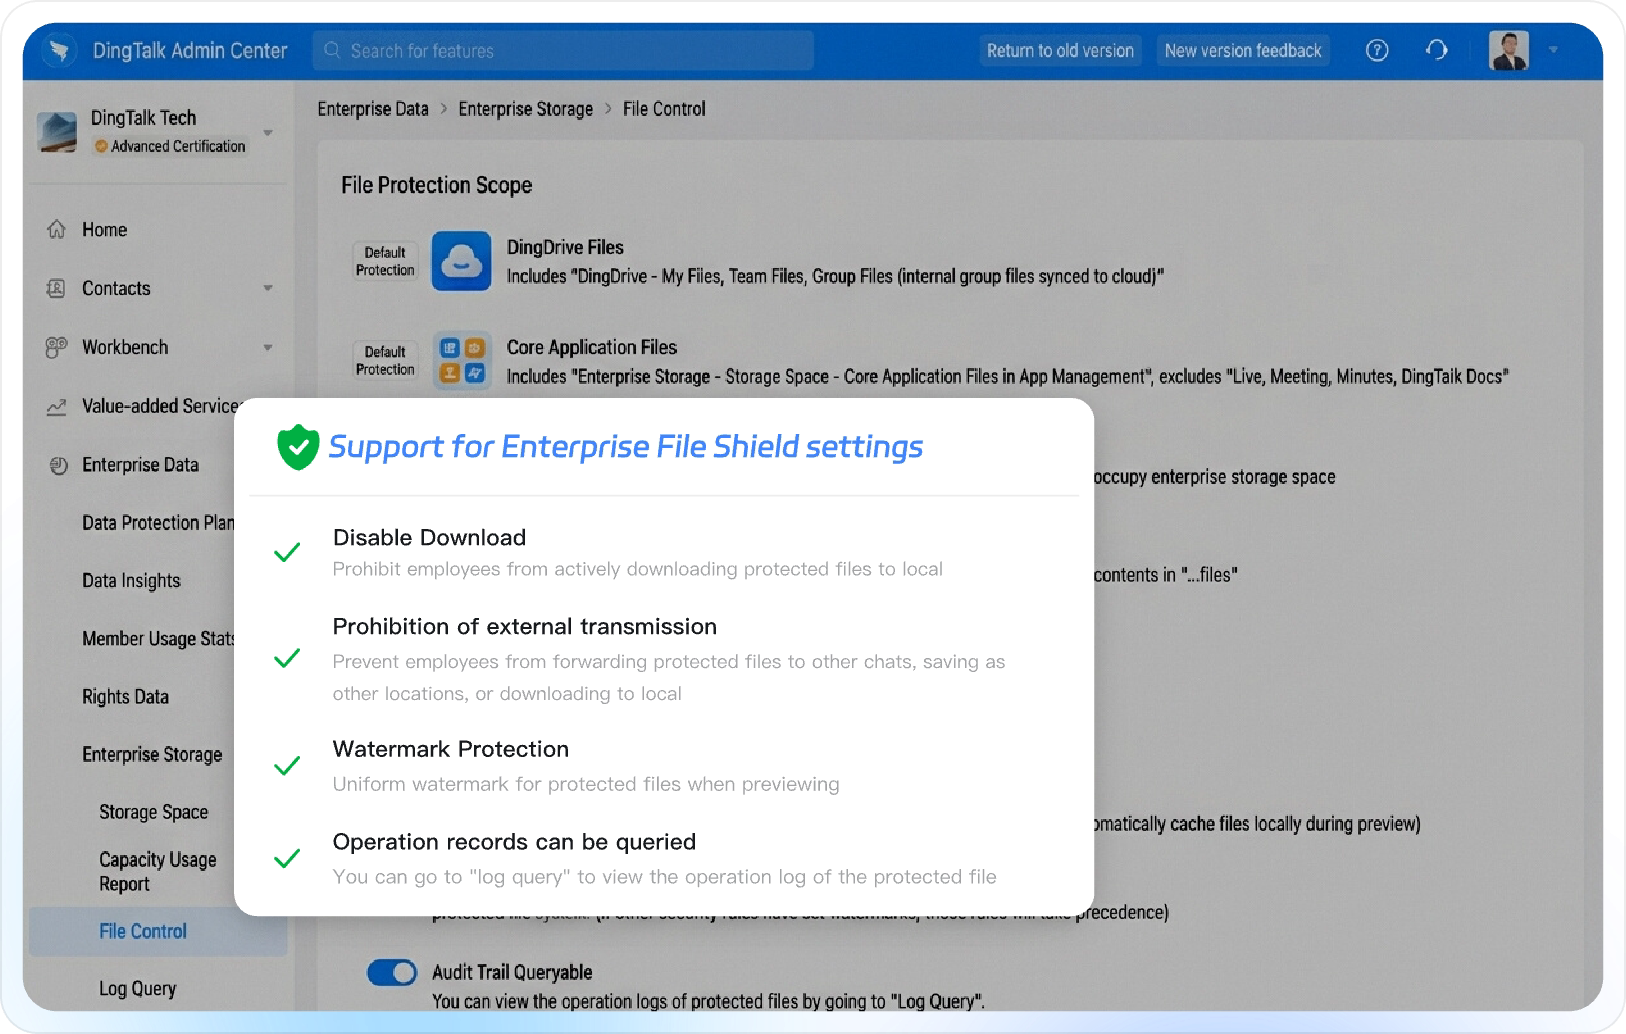
Task: Click the 'Audit Trail Queryable' label
Action: tap(512, 972)
